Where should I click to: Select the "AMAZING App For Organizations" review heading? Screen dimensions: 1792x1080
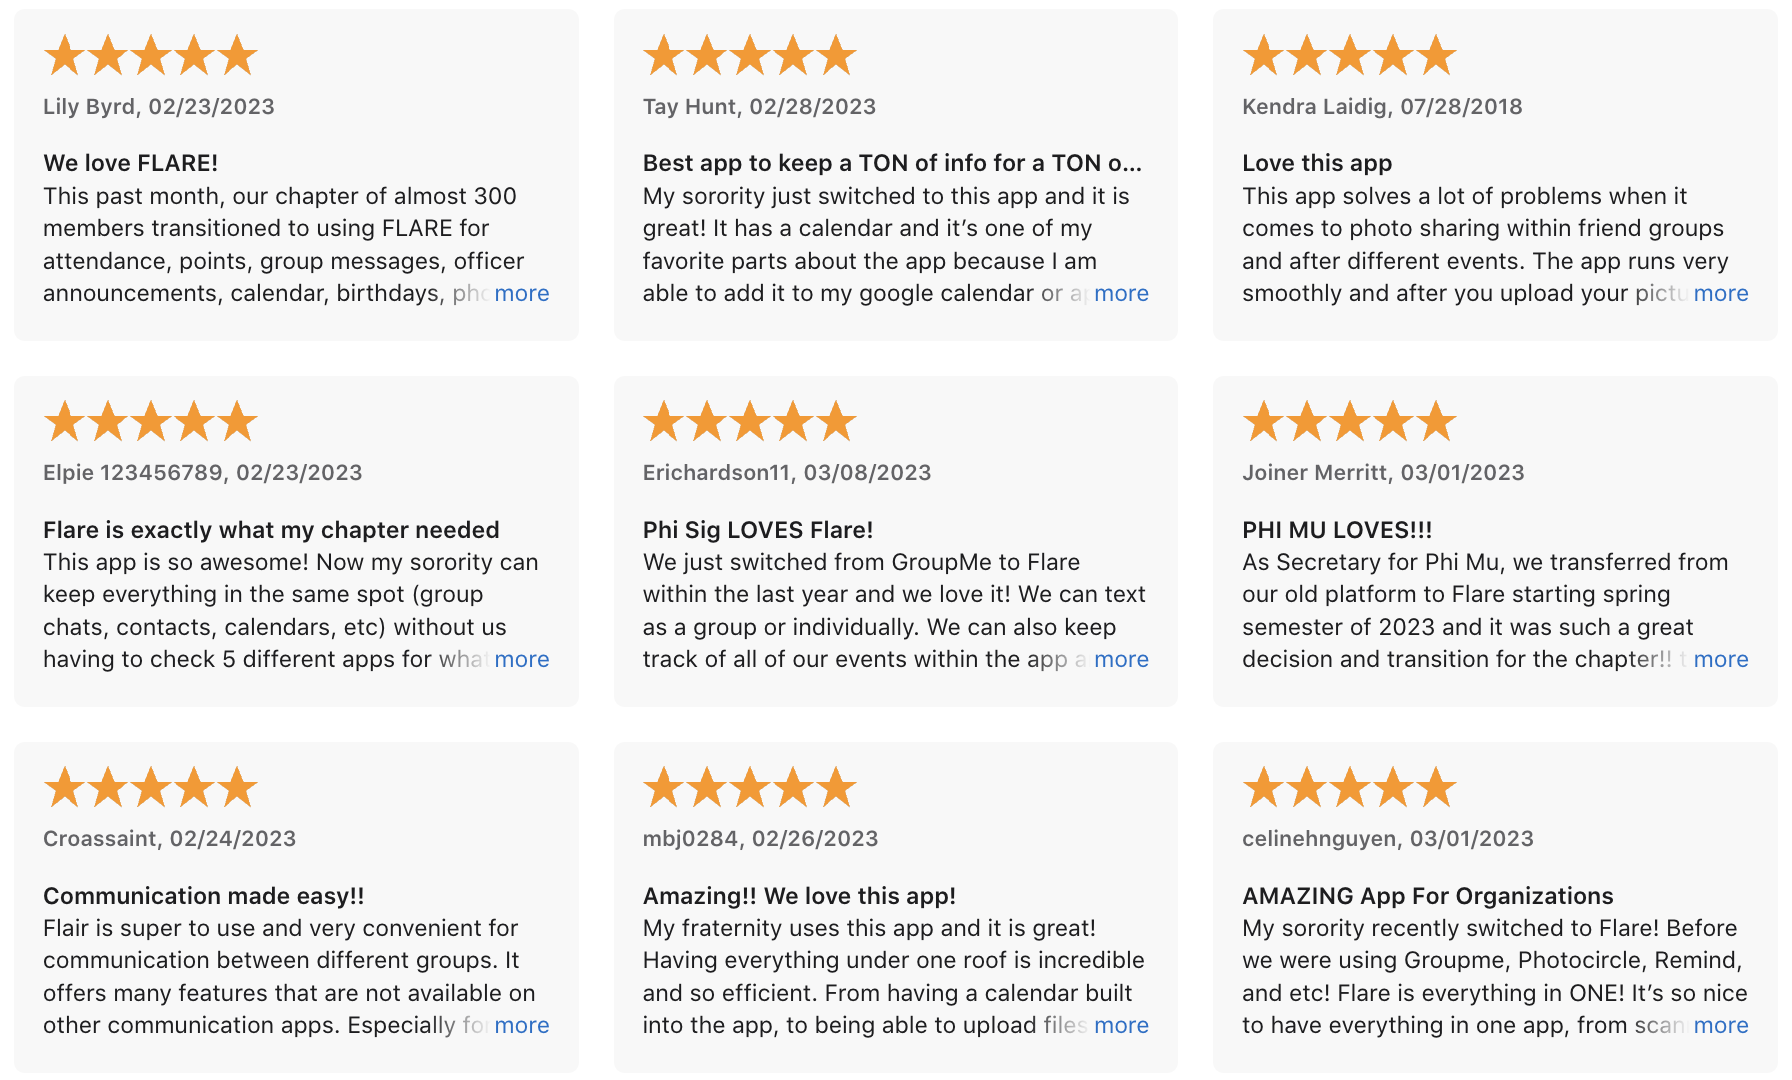pos(1427,896)
